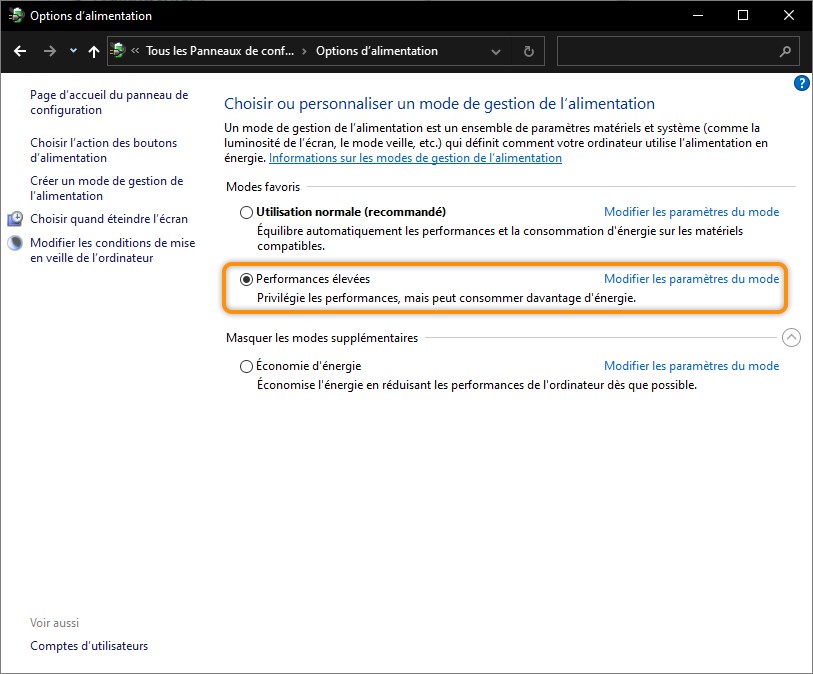The height and width of the screenshot is (674, 813).
Task: Select the 'Économie d'énergie' power plan
Action: 245,365
